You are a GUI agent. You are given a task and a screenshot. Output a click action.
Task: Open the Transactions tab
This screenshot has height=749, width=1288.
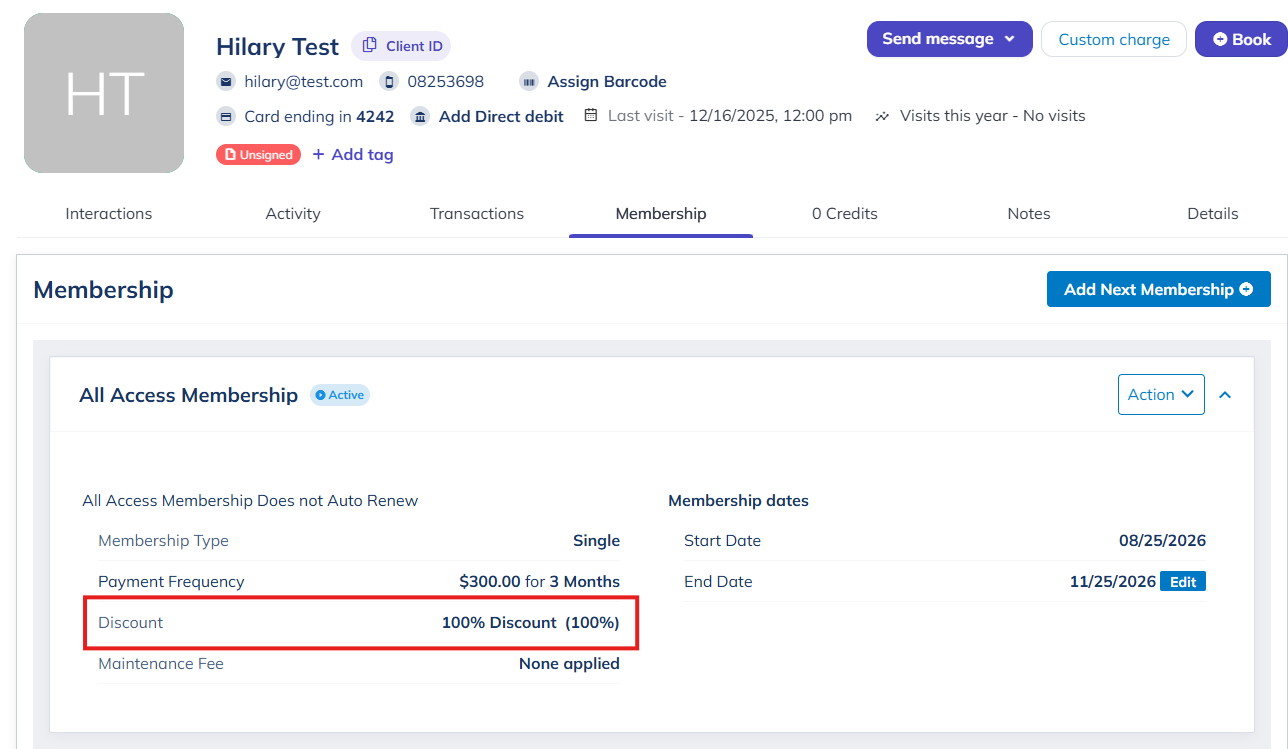(x=477, y=213)
